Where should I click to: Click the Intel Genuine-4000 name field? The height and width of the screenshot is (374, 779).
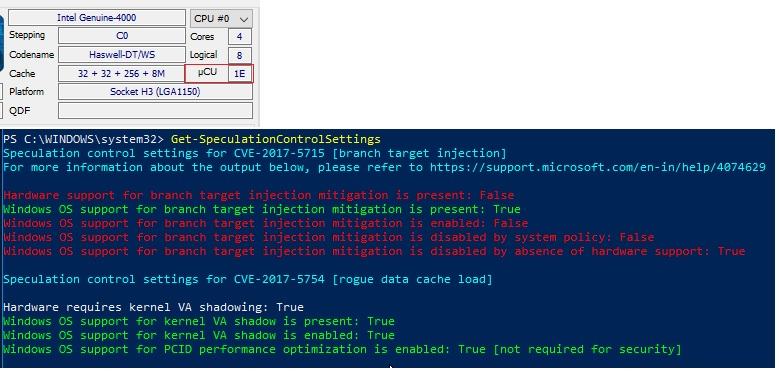click(97, 18)
